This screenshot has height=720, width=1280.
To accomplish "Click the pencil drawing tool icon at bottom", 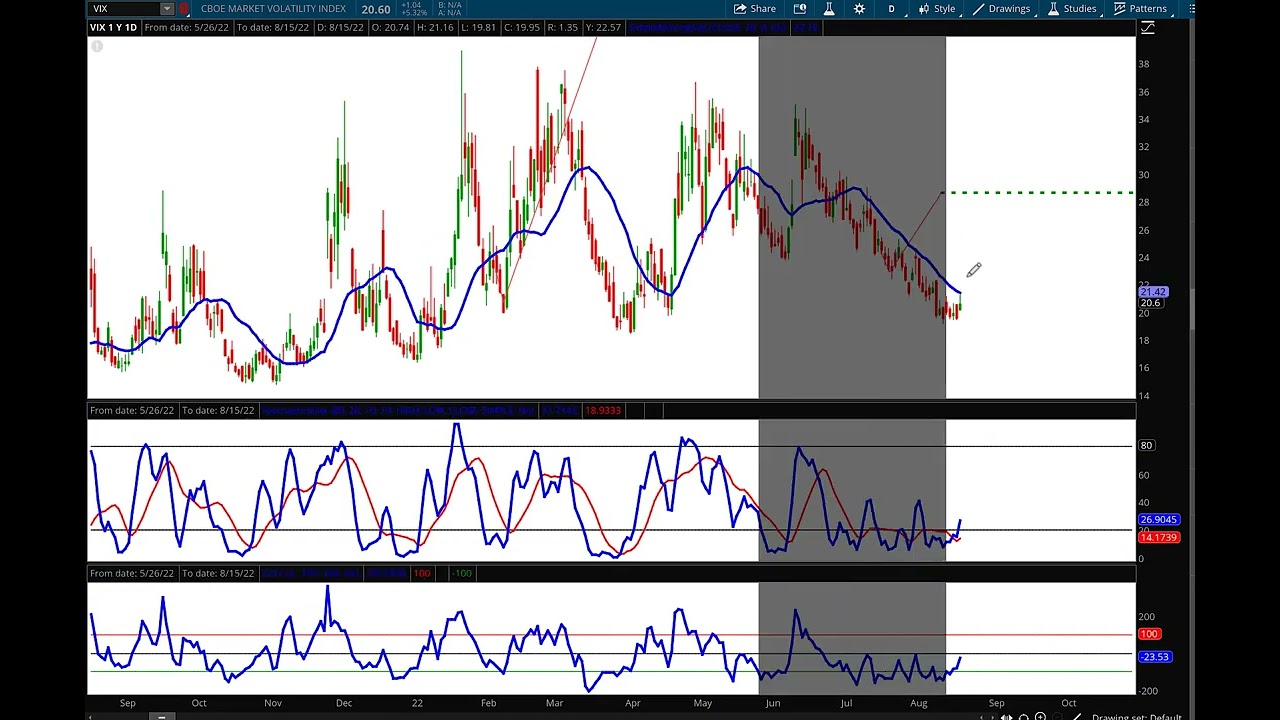I will (x=1077, y=717).
